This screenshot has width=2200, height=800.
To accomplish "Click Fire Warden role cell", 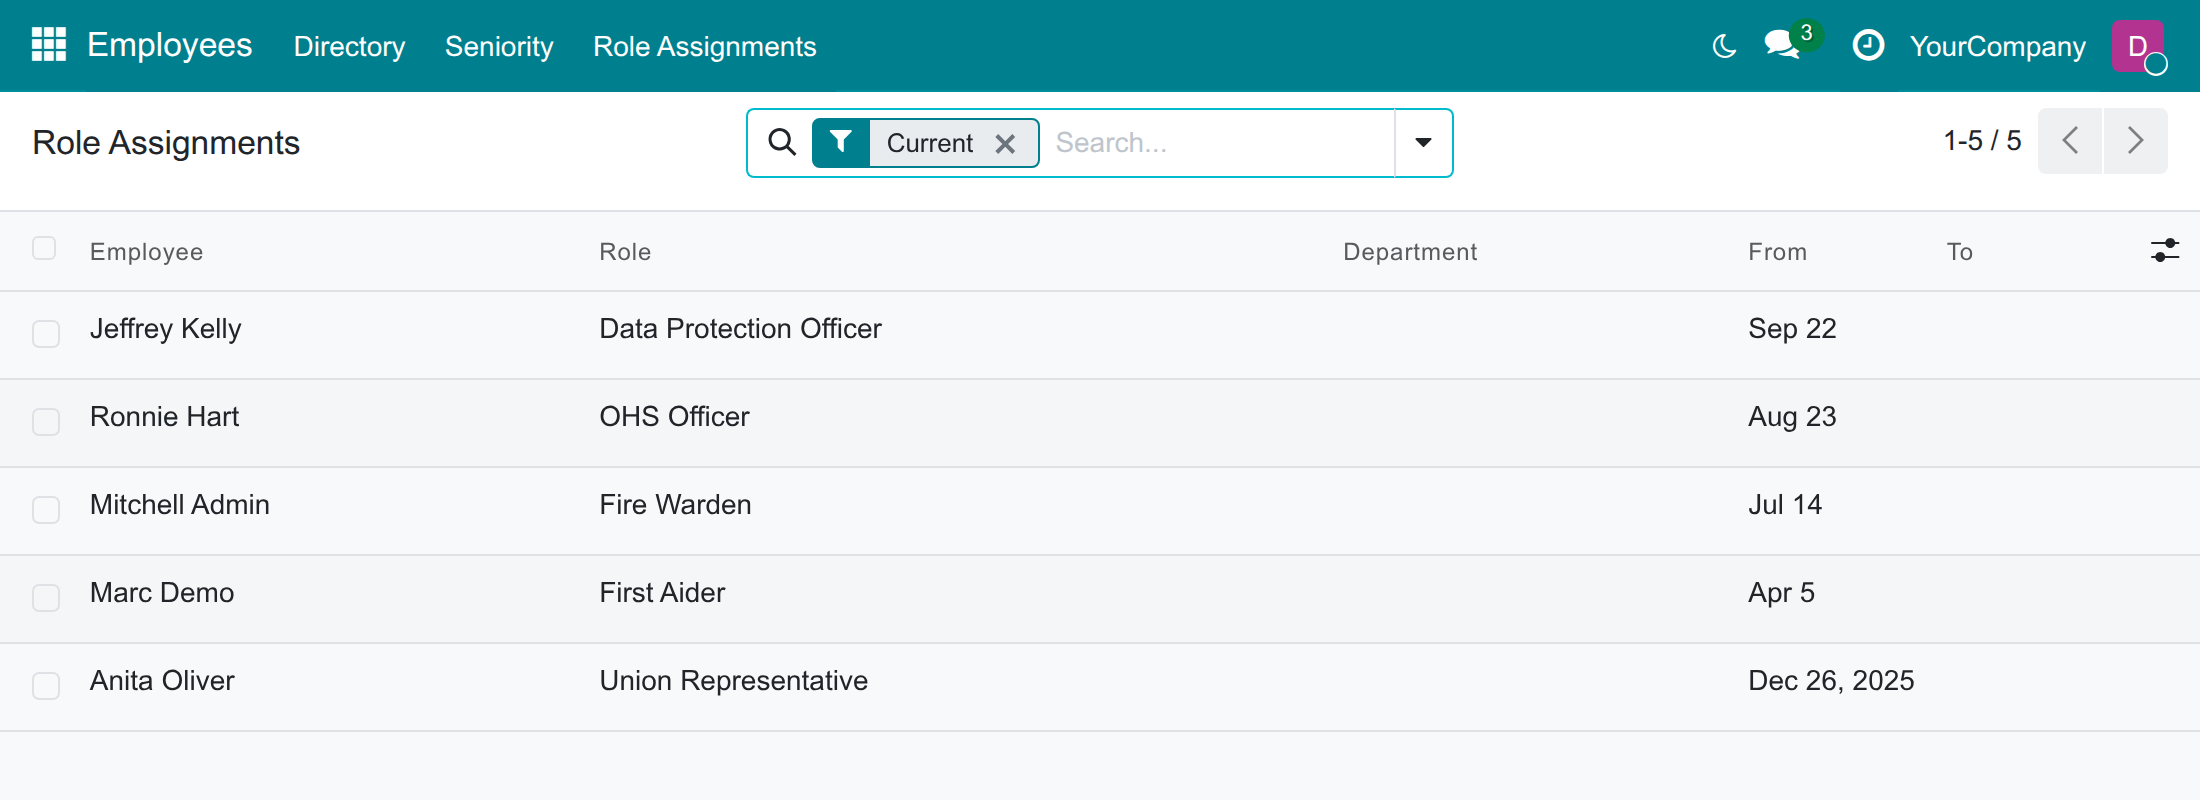I will [675, 505].
